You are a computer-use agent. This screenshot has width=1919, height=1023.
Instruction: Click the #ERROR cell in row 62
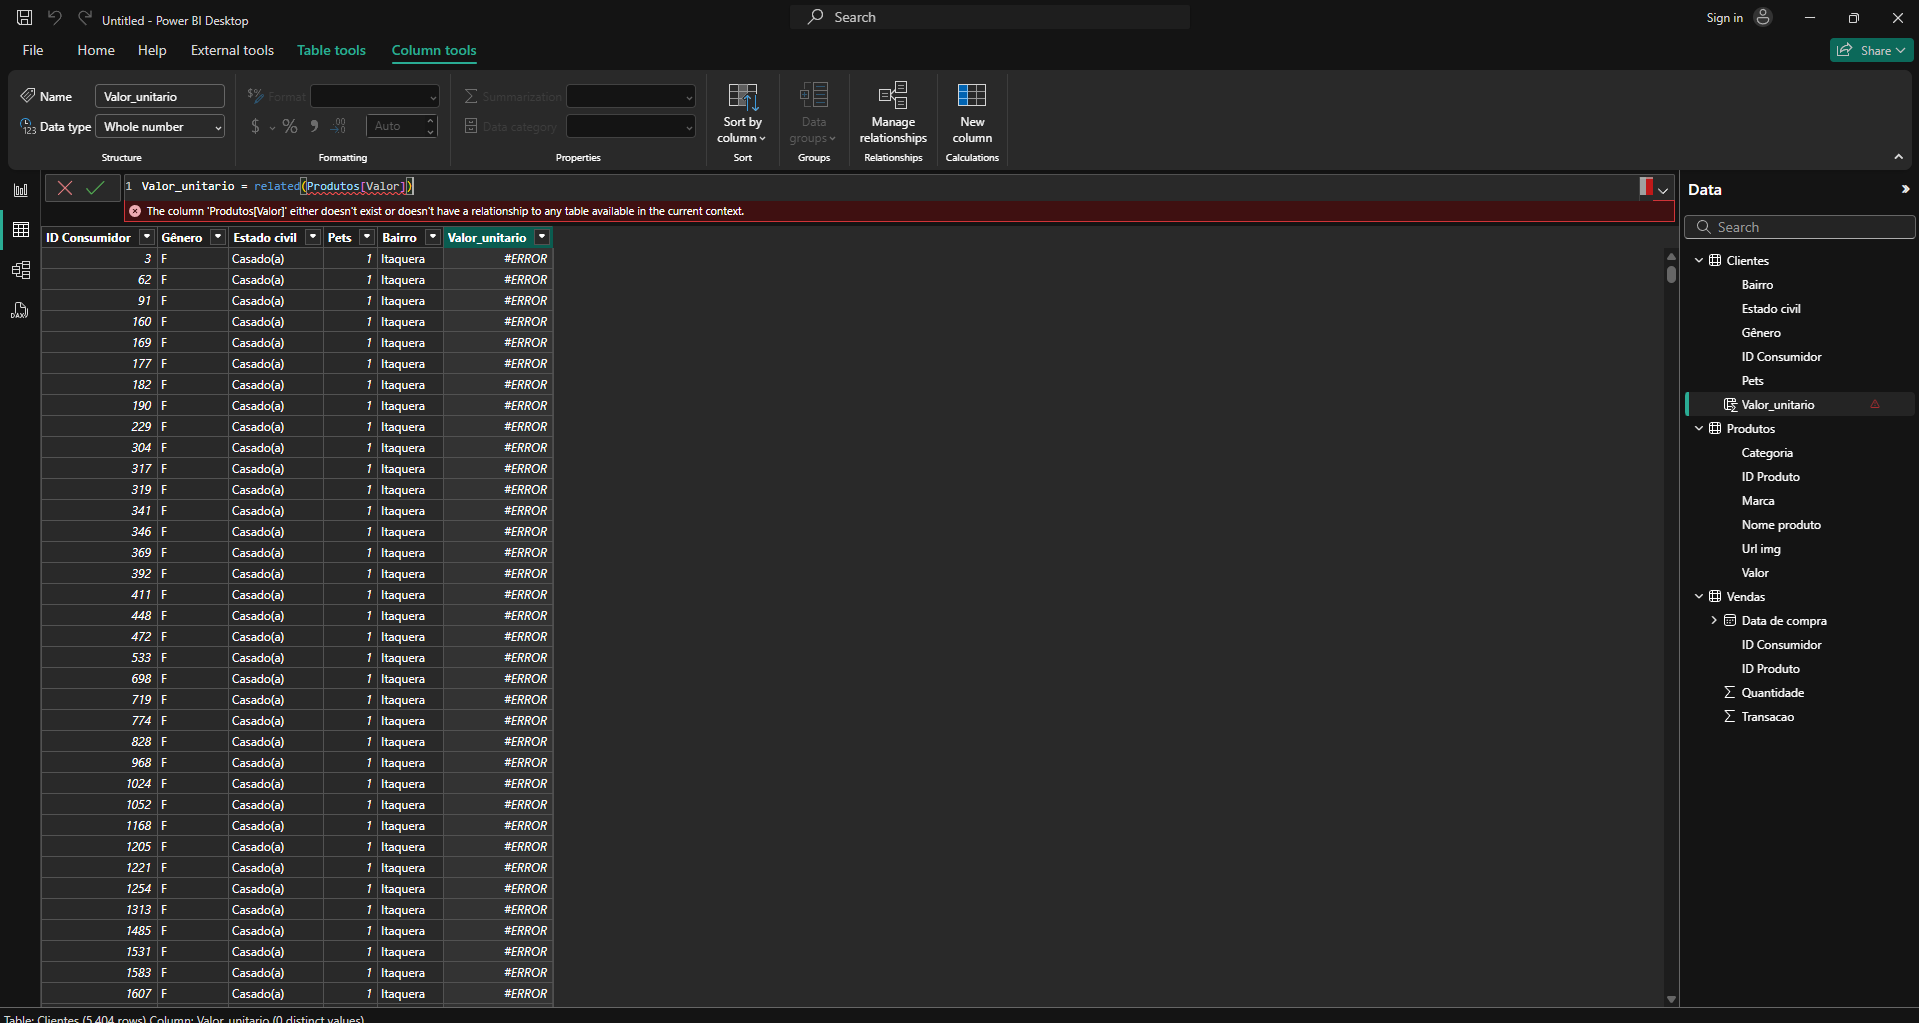click(498, 280)
